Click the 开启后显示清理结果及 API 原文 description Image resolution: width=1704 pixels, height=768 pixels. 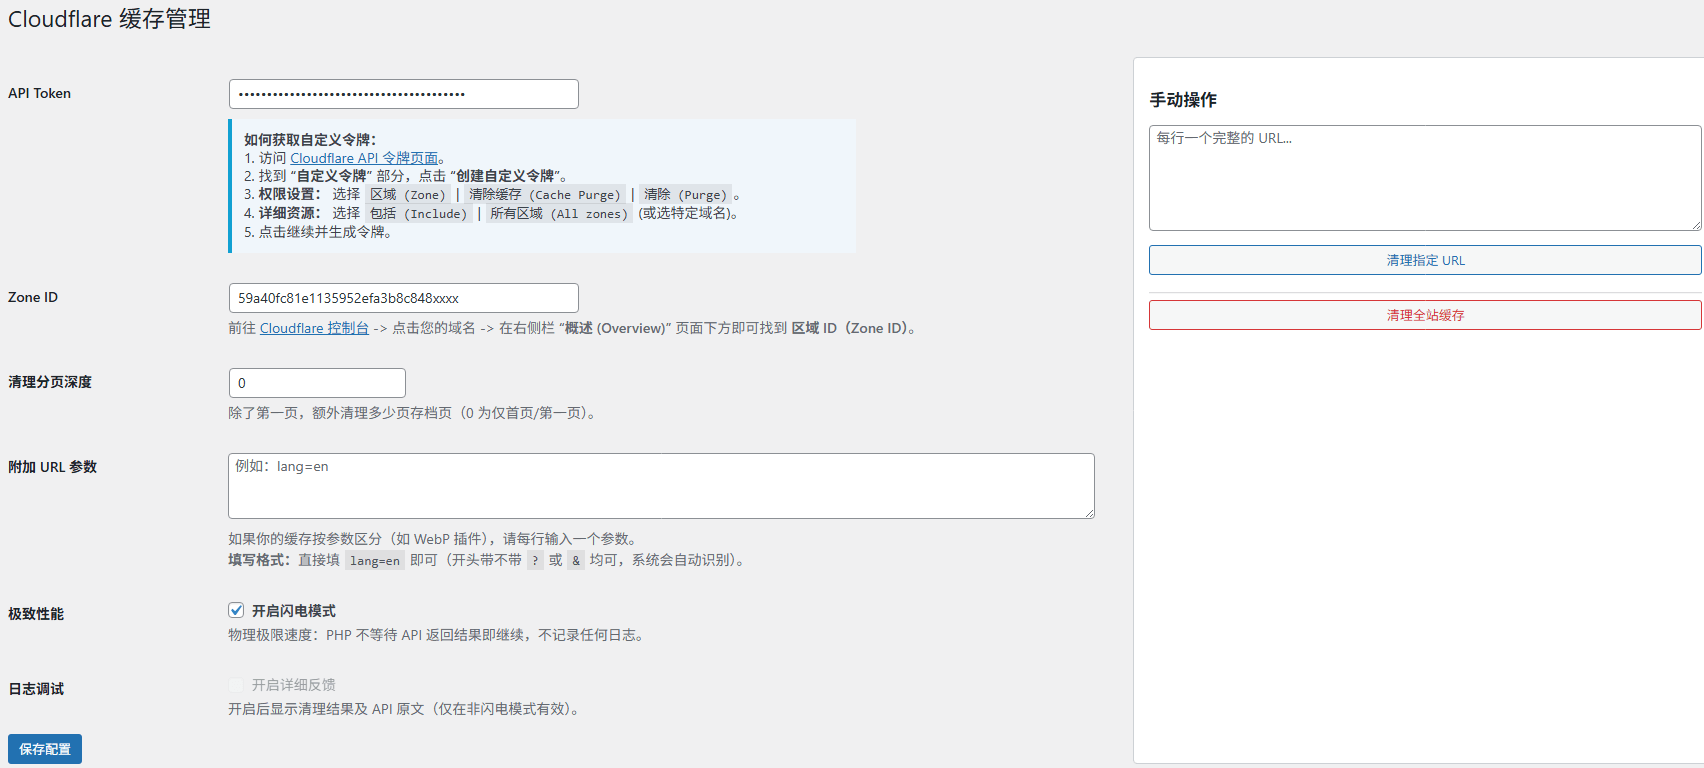[406, 709]
